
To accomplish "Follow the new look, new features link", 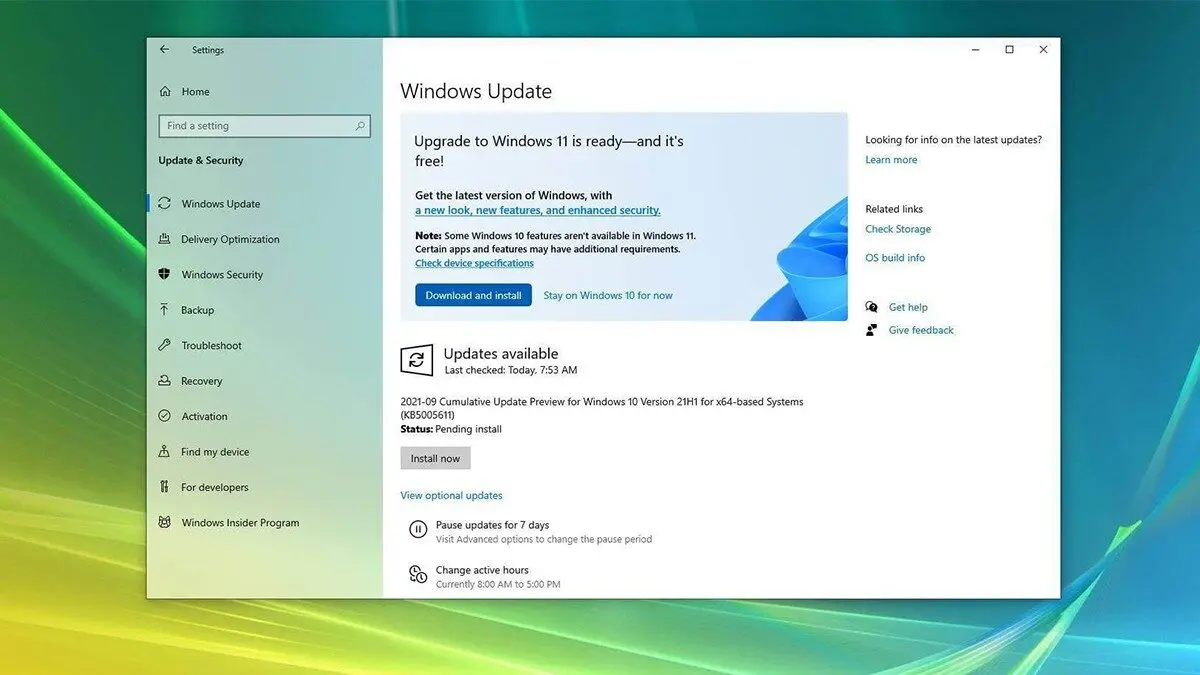I will [538, 210].
